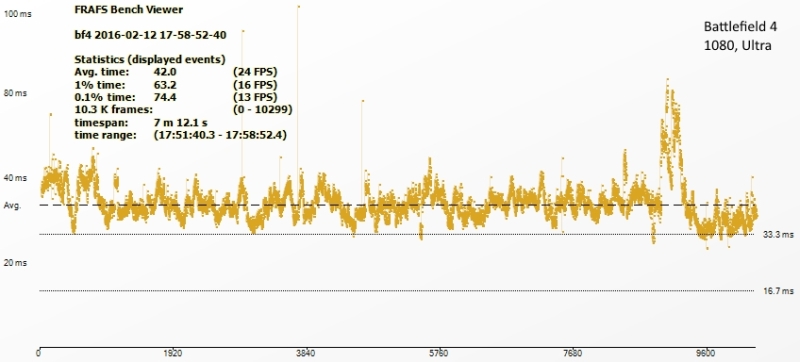The width and height of the screenshot is (800, 362).
Task: Click the (16 FPS) value
Action: 255,84
